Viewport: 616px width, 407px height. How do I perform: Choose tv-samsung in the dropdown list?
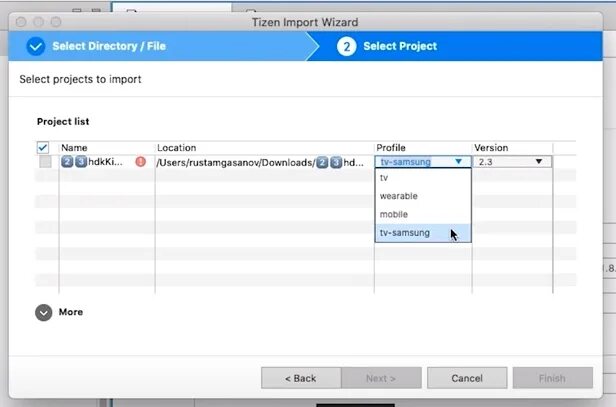tap(423, 233)
